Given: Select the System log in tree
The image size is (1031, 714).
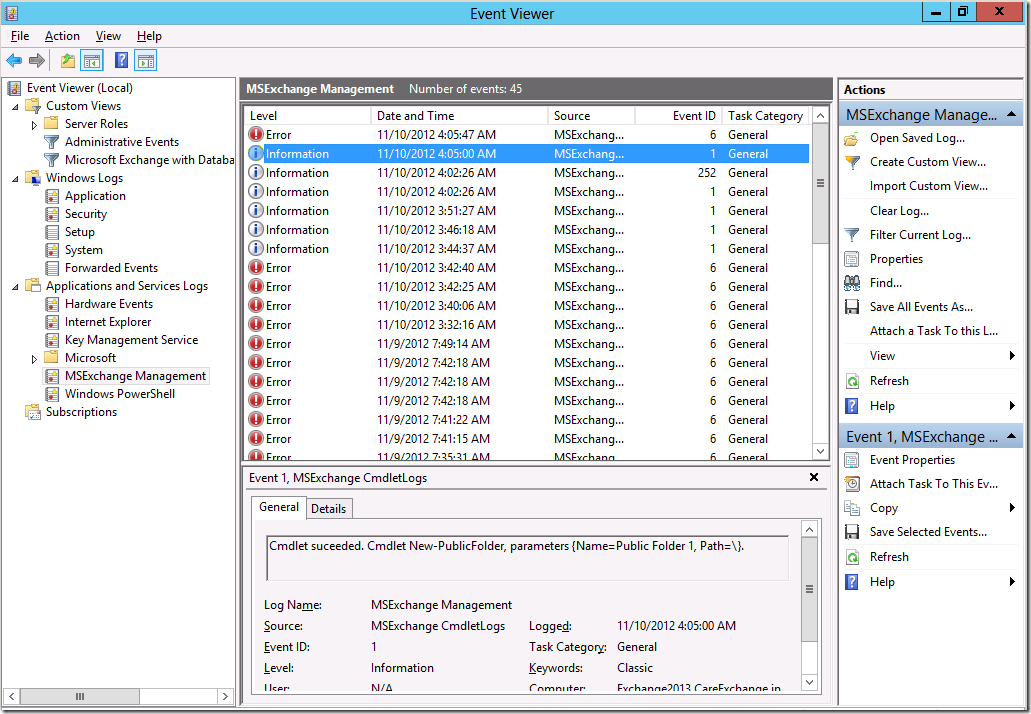Looking at the screenshot, I should pyautogui.click(x=84, y=250).
